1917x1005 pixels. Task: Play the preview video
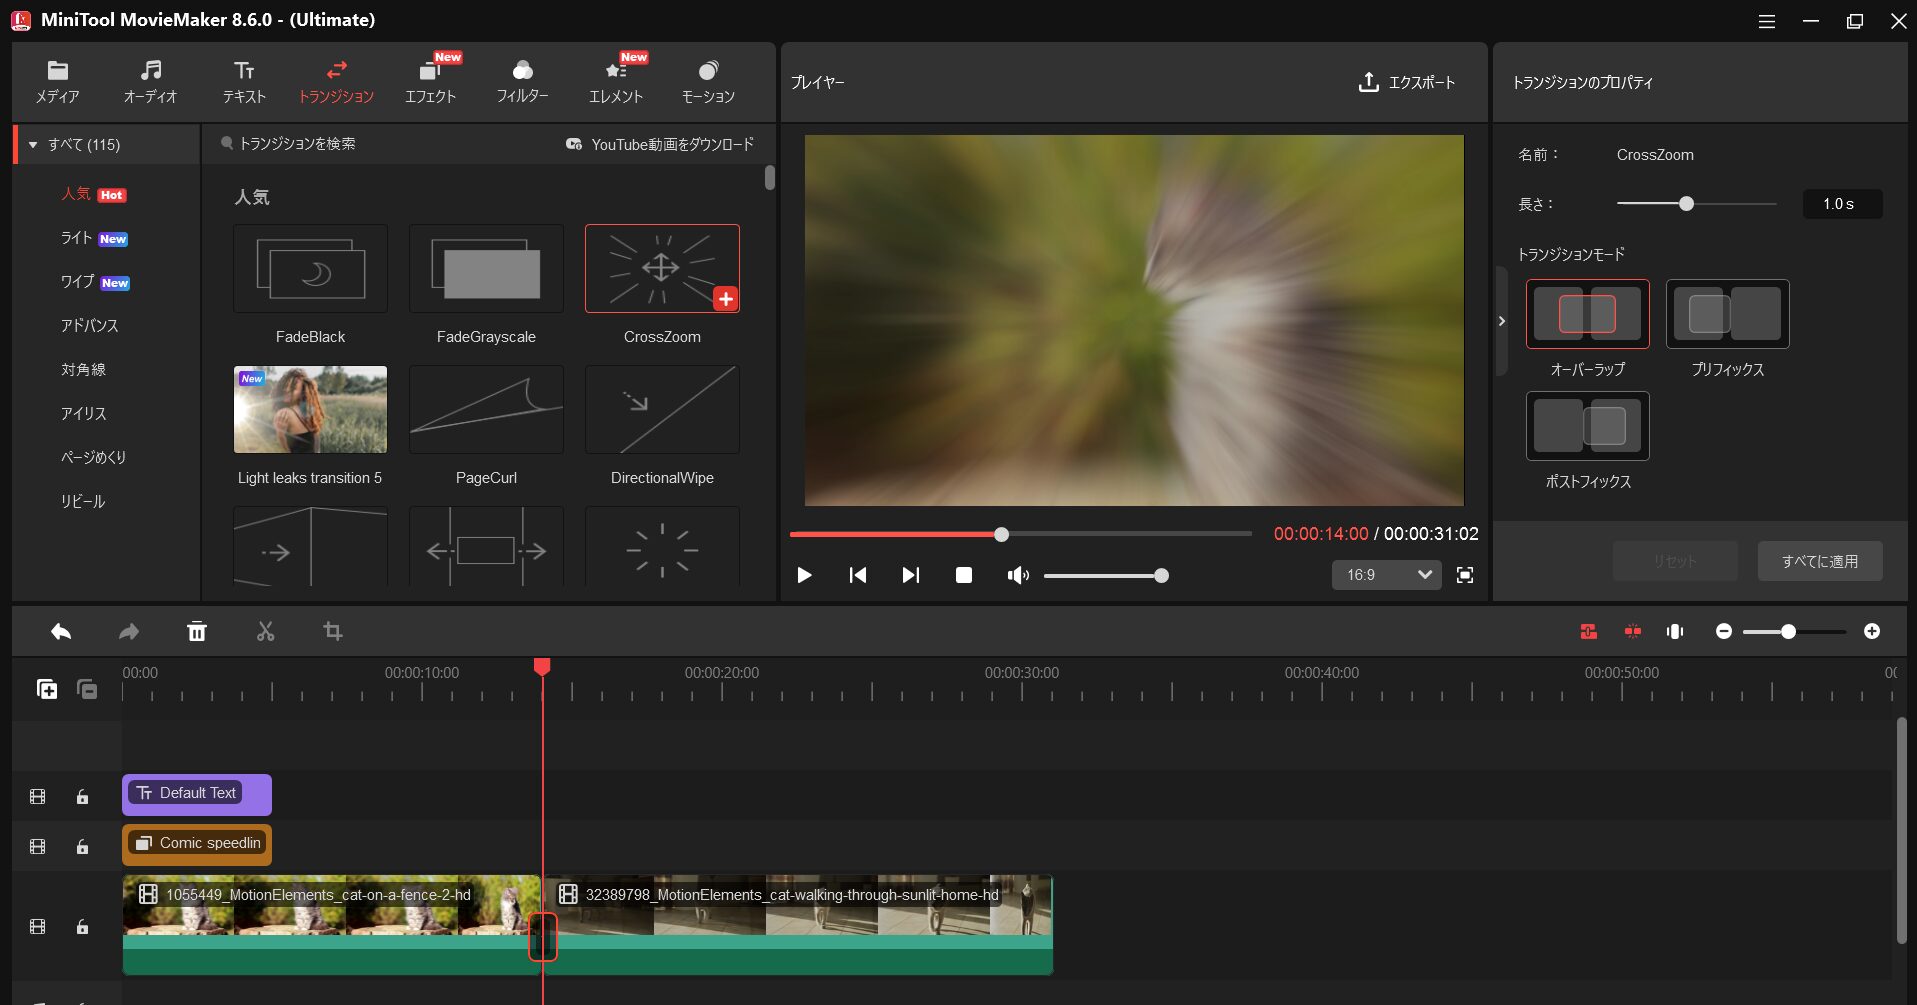[x=804, y=575]
